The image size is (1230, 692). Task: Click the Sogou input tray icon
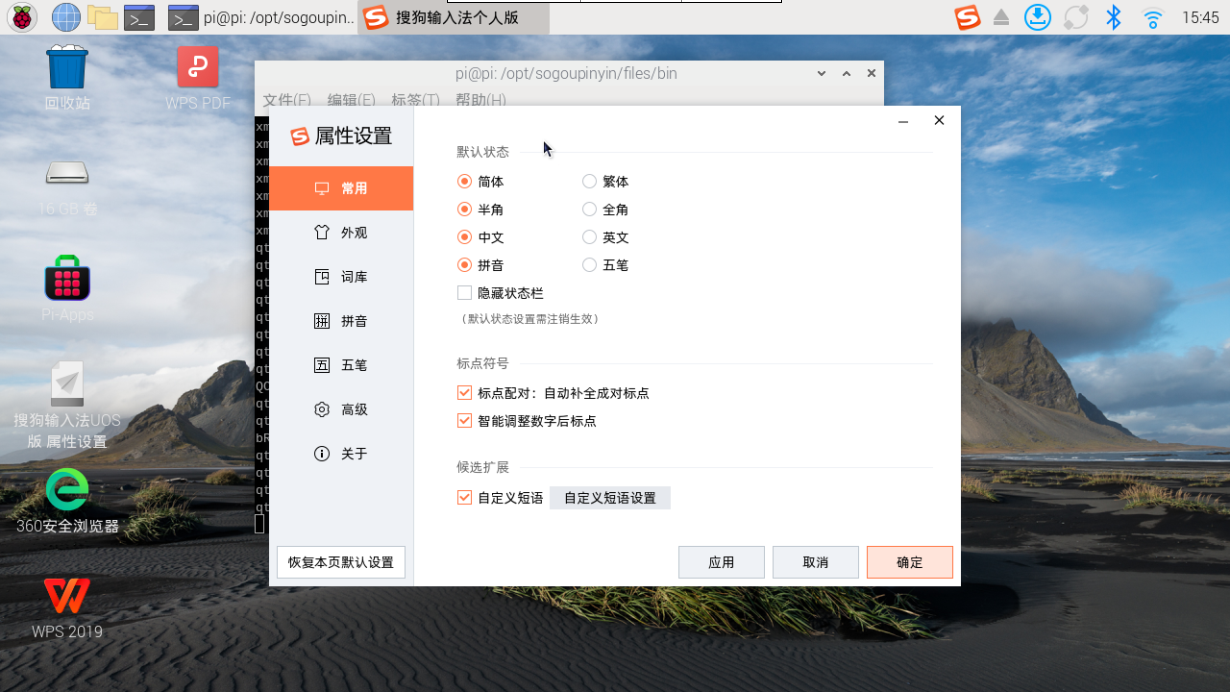(x=967, y=17)
